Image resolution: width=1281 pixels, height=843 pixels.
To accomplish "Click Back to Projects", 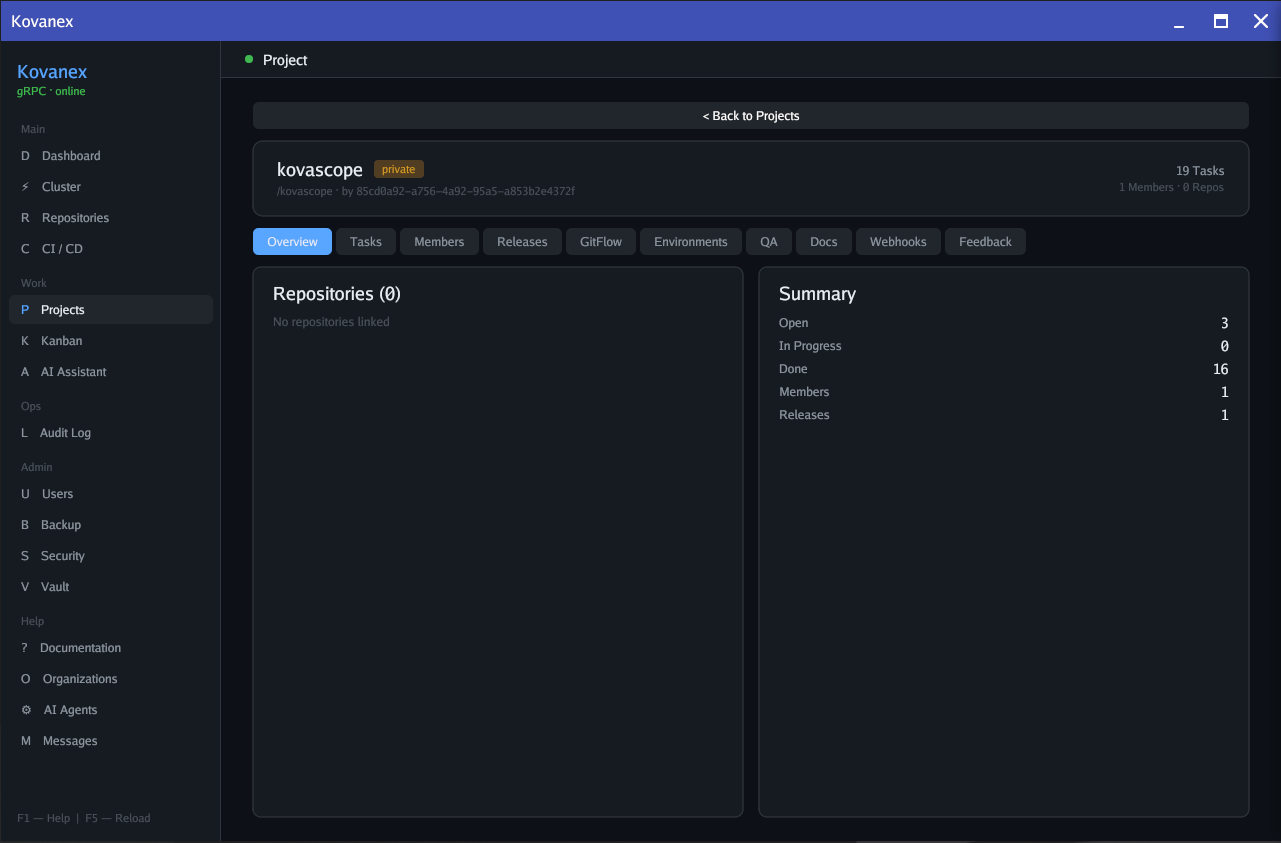I will (x=750, y=115).
